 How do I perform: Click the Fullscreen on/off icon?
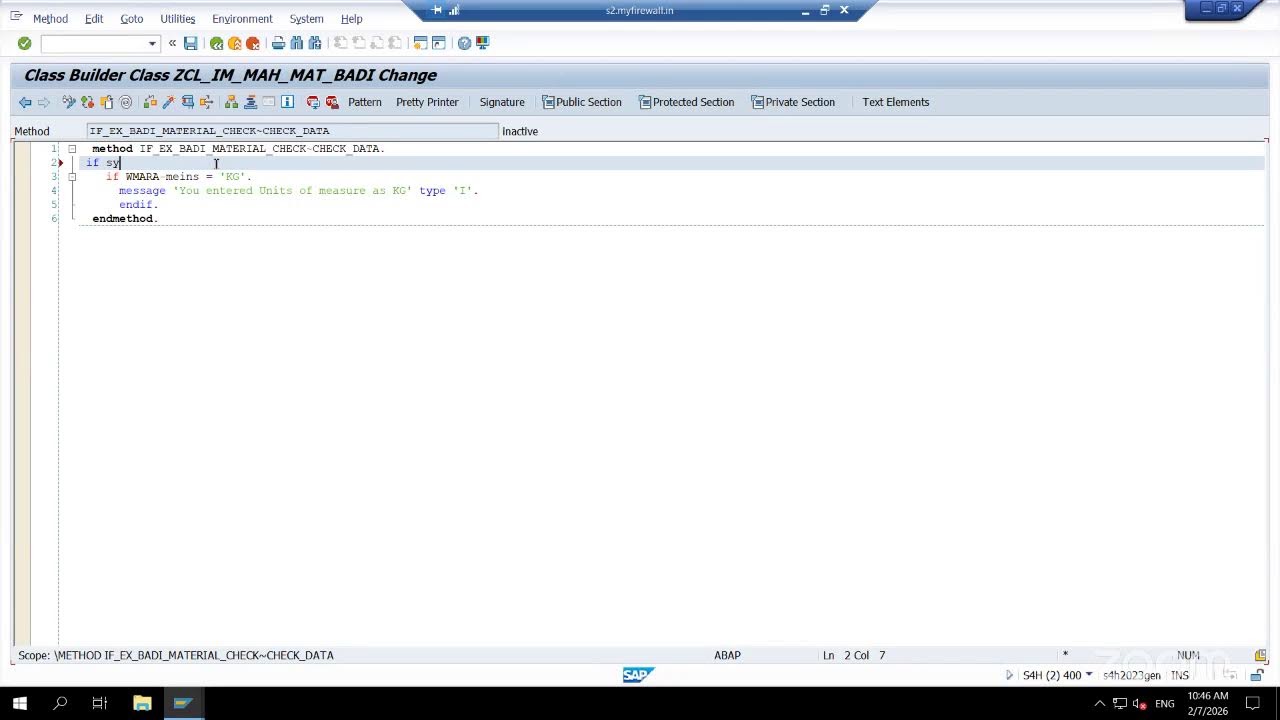(269, 102)
